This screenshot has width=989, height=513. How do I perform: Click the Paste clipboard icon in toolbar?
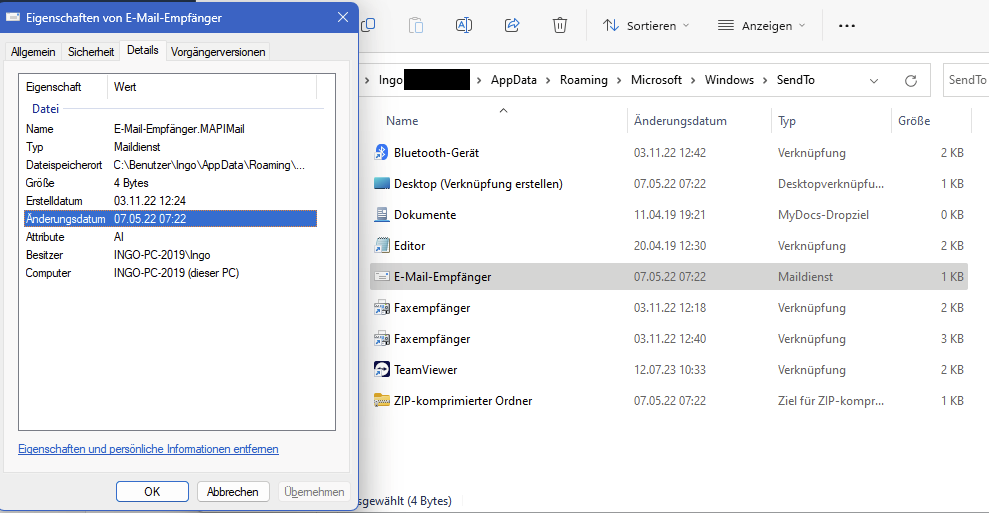[x=416, y=25]
